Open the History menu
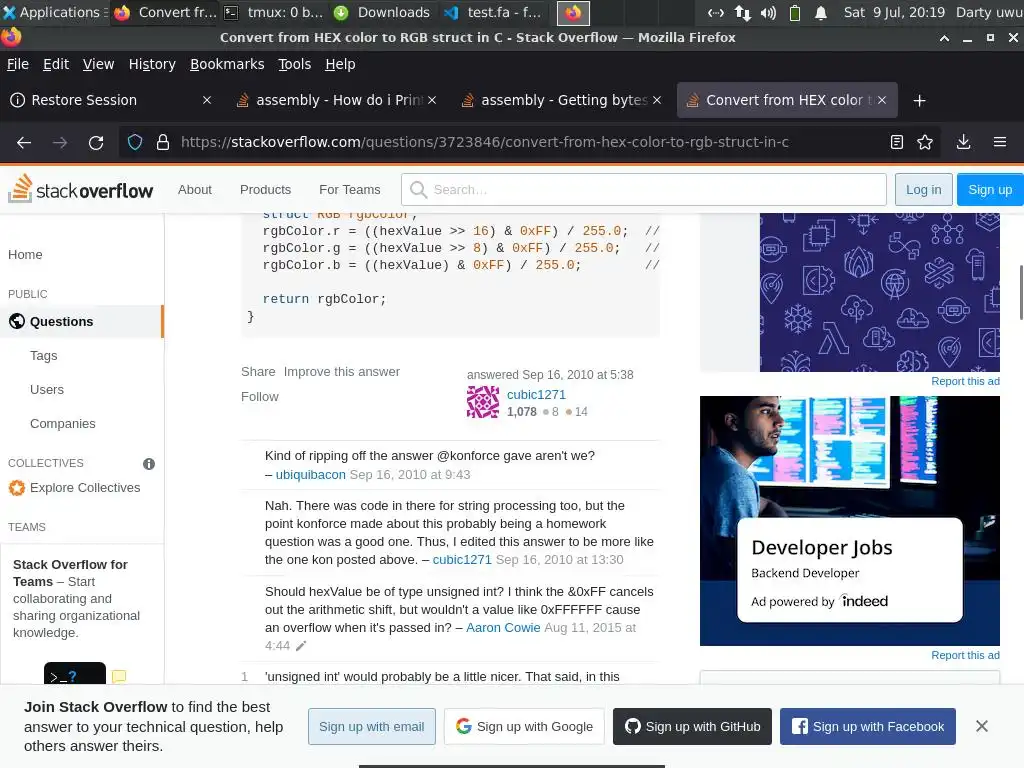This screenshot has width=1024, height=768. coord(152,64)
